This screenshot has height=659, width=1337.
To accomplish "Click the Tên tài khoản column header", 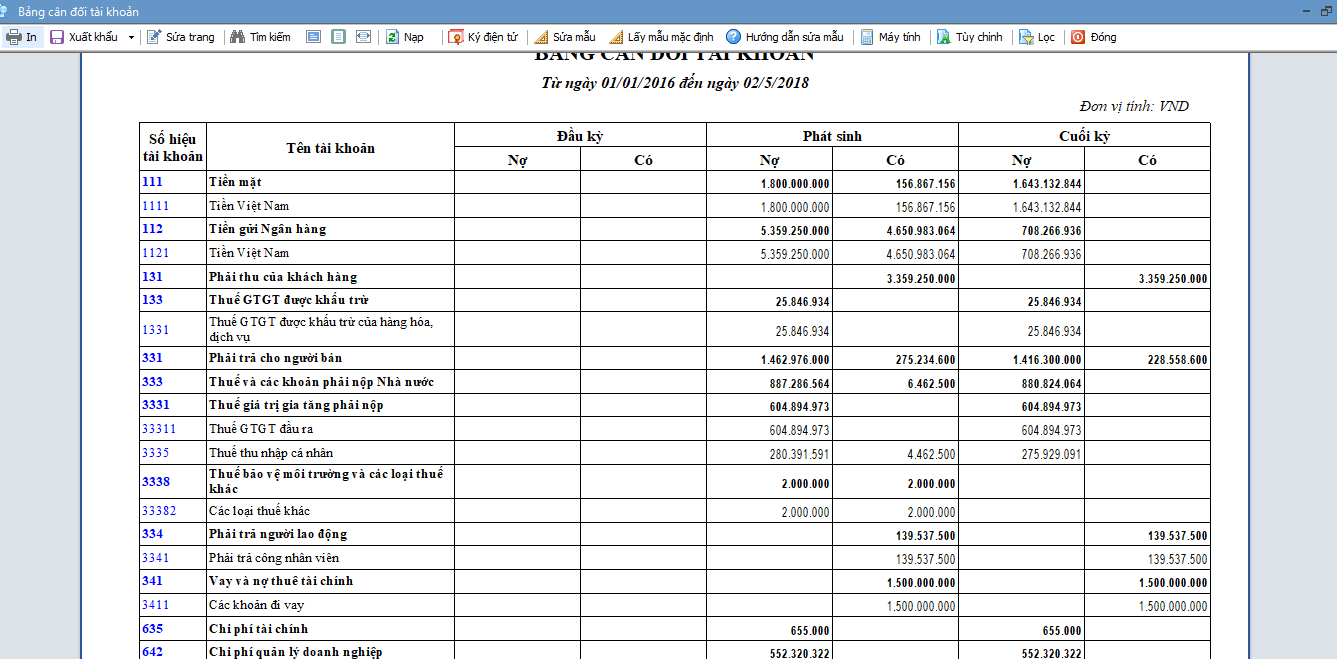I will point(330,148).
